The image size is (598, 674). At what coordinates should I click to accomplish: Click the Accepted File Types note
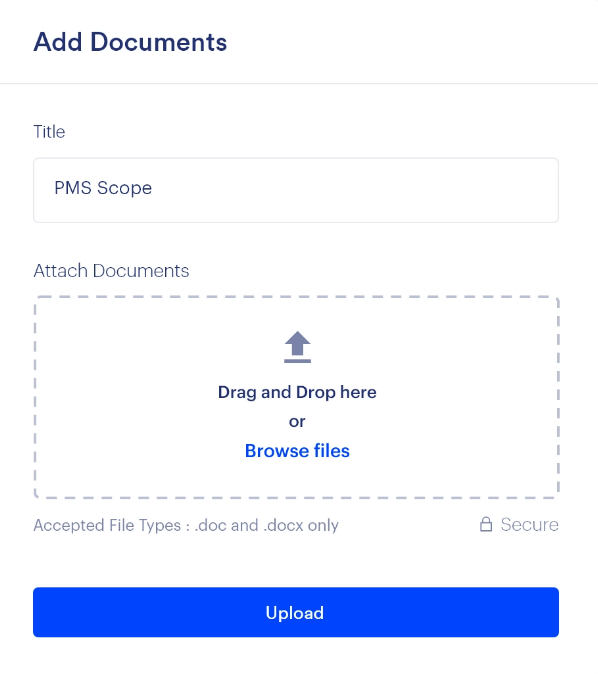(x=186, y=525)
